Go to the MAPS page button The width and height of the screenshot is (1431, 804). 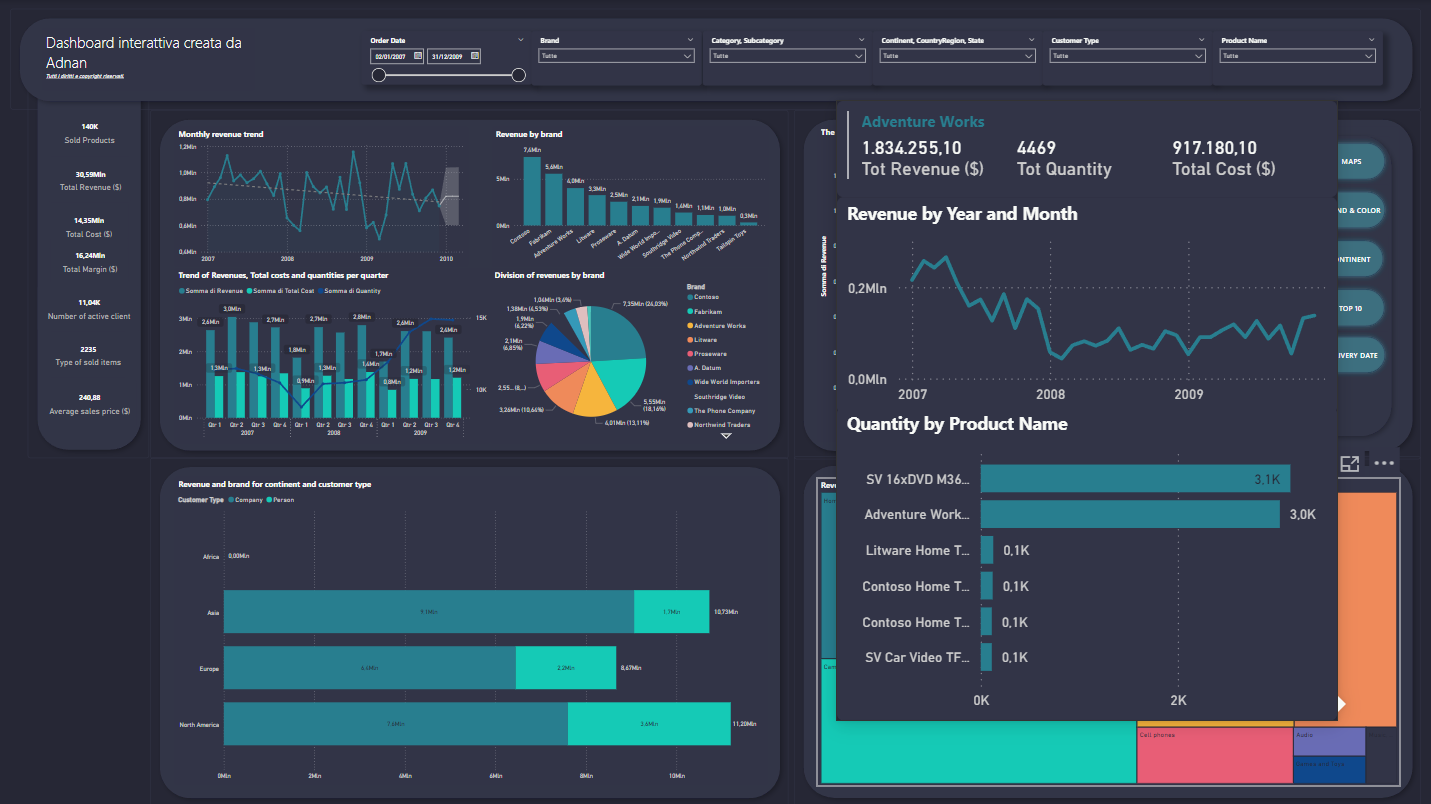1361,161
